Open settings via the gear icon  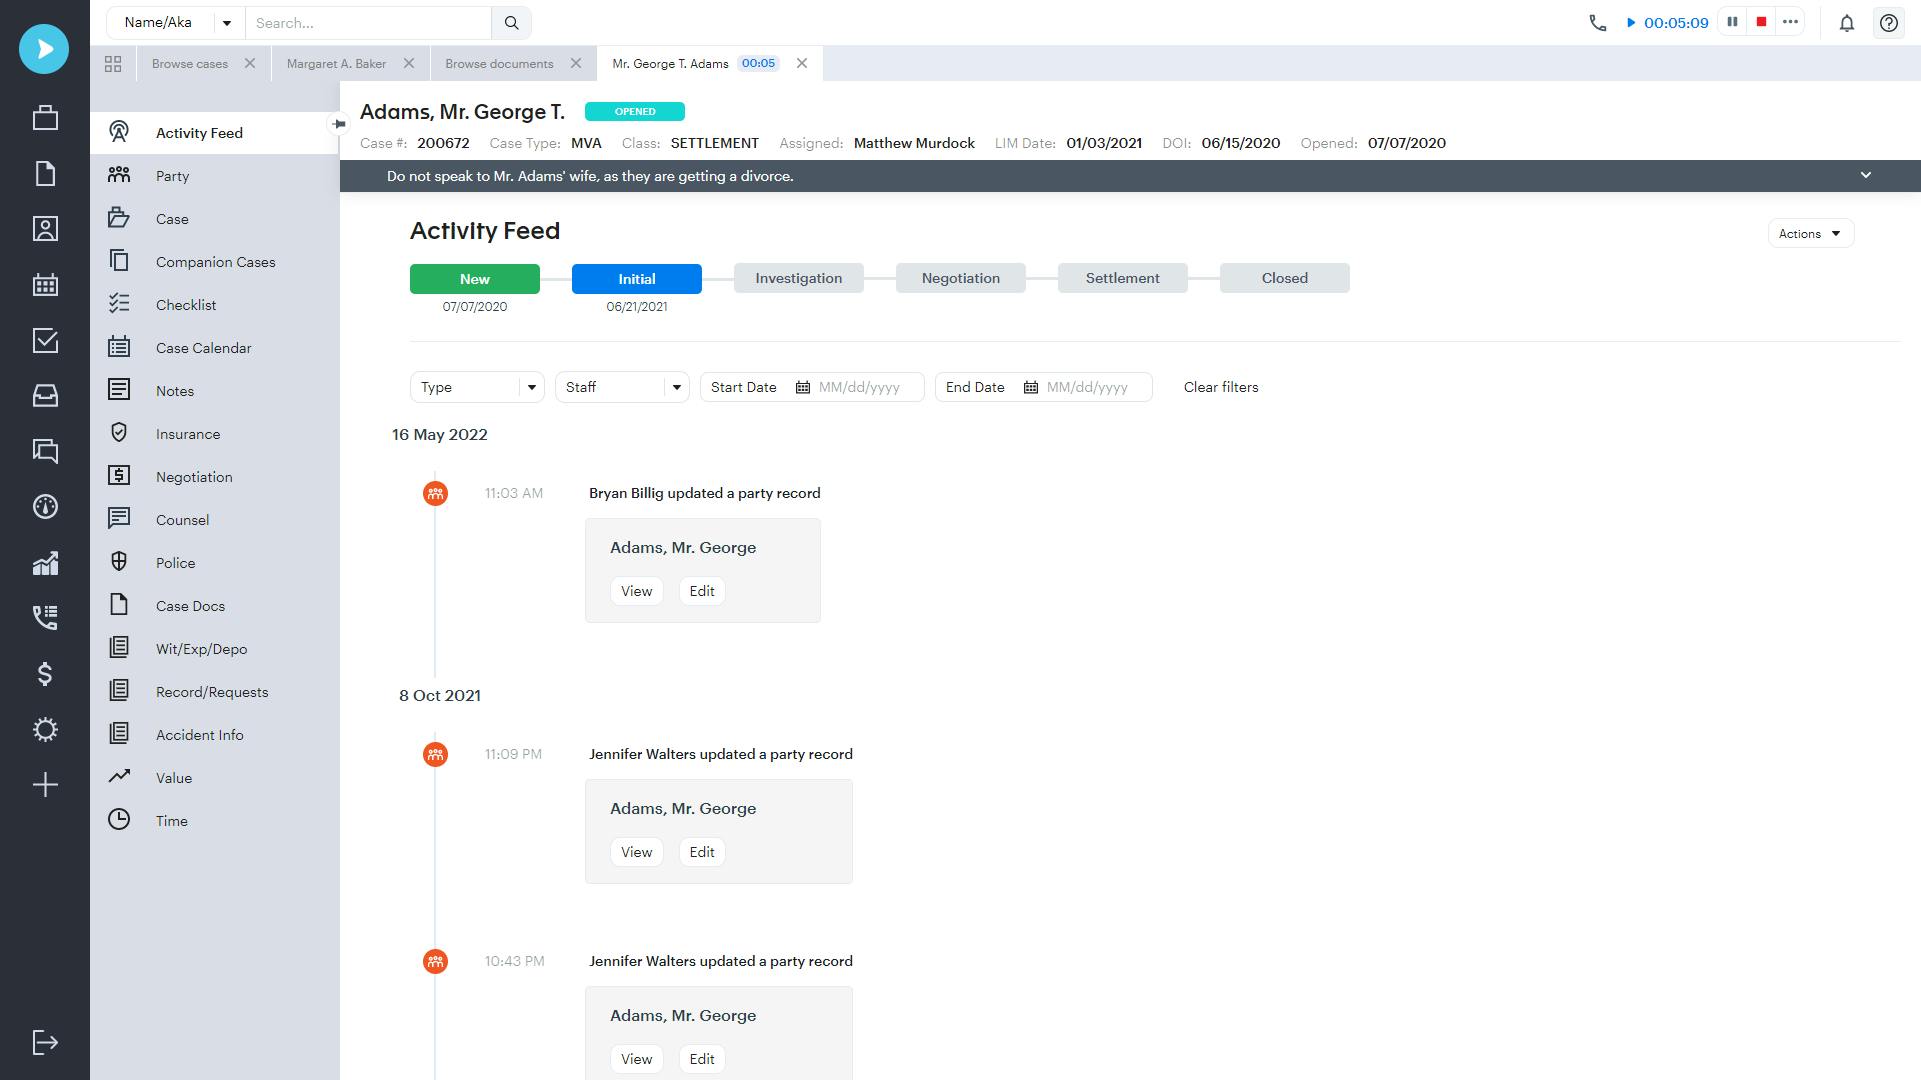pyautogui.click(x=44, y=730)
